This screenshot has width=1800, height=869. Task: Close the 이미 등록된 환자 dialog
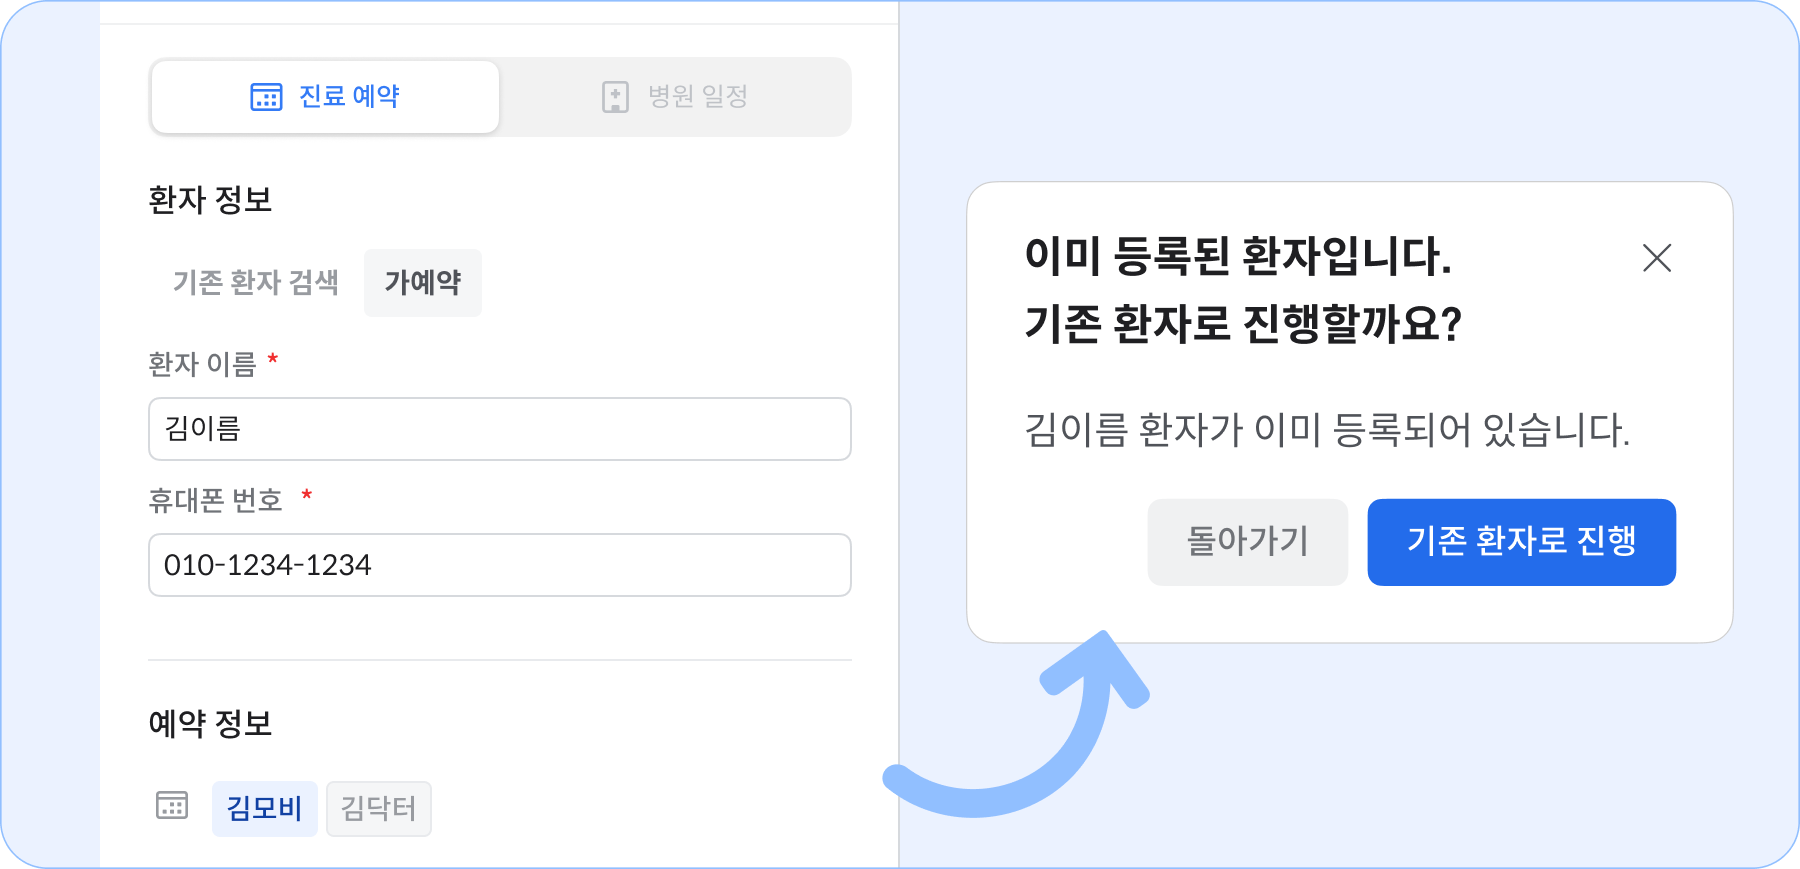(1657, 258)
